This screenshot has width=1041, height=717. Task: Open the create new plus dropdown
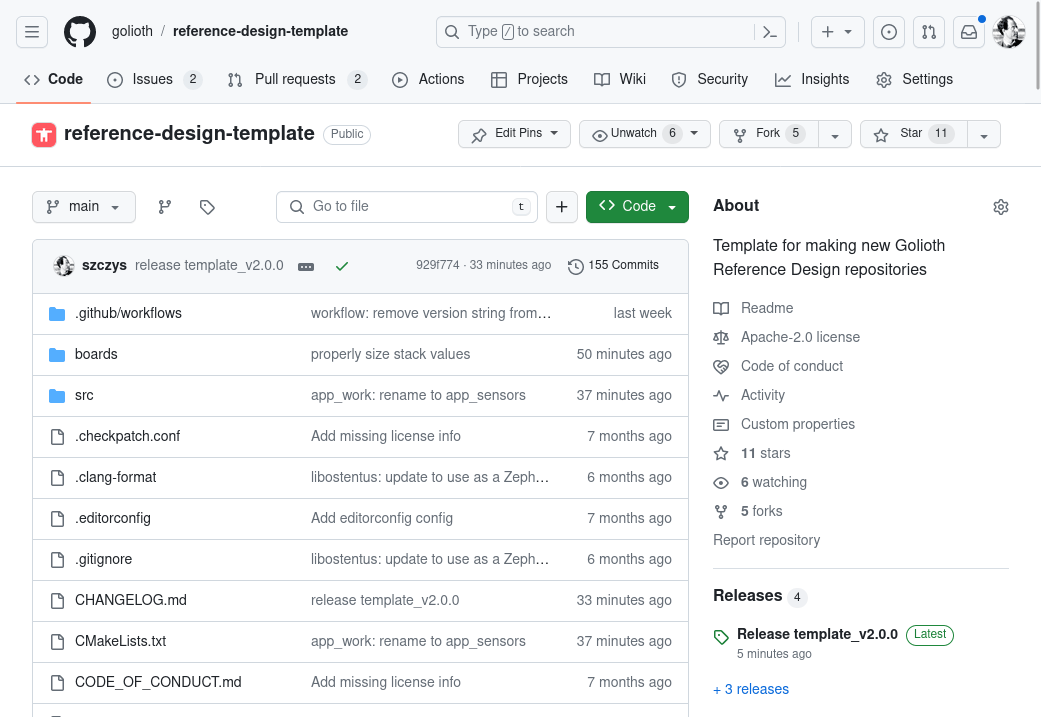point(837,32)
